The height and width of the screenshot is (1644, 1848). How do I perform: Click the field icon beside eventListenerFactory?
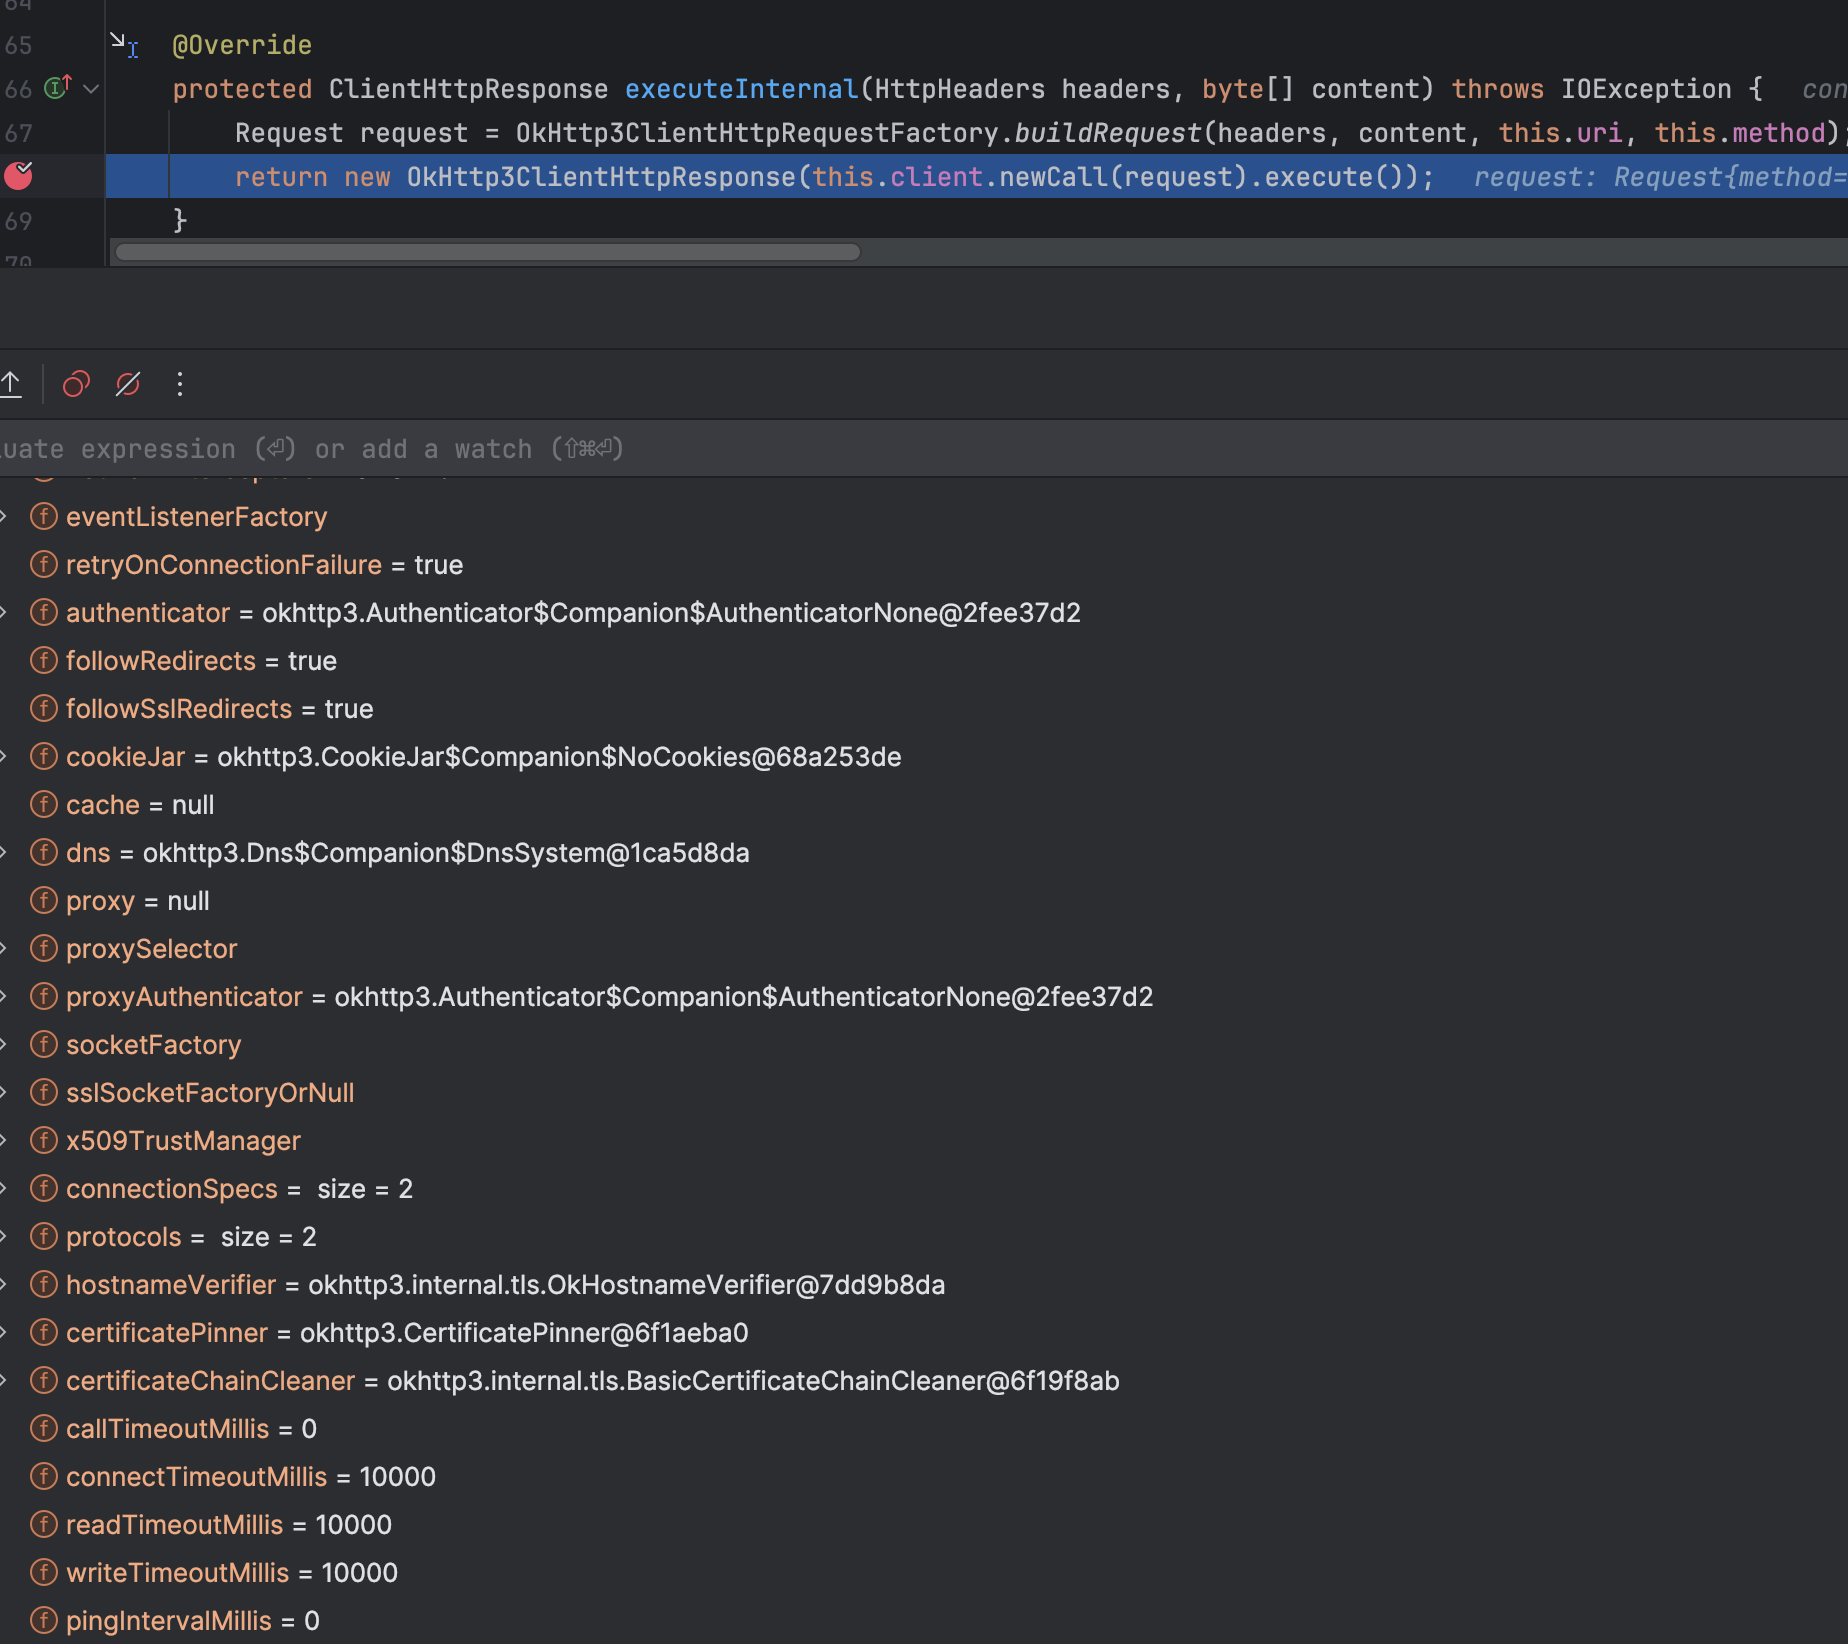pos(44,517)
